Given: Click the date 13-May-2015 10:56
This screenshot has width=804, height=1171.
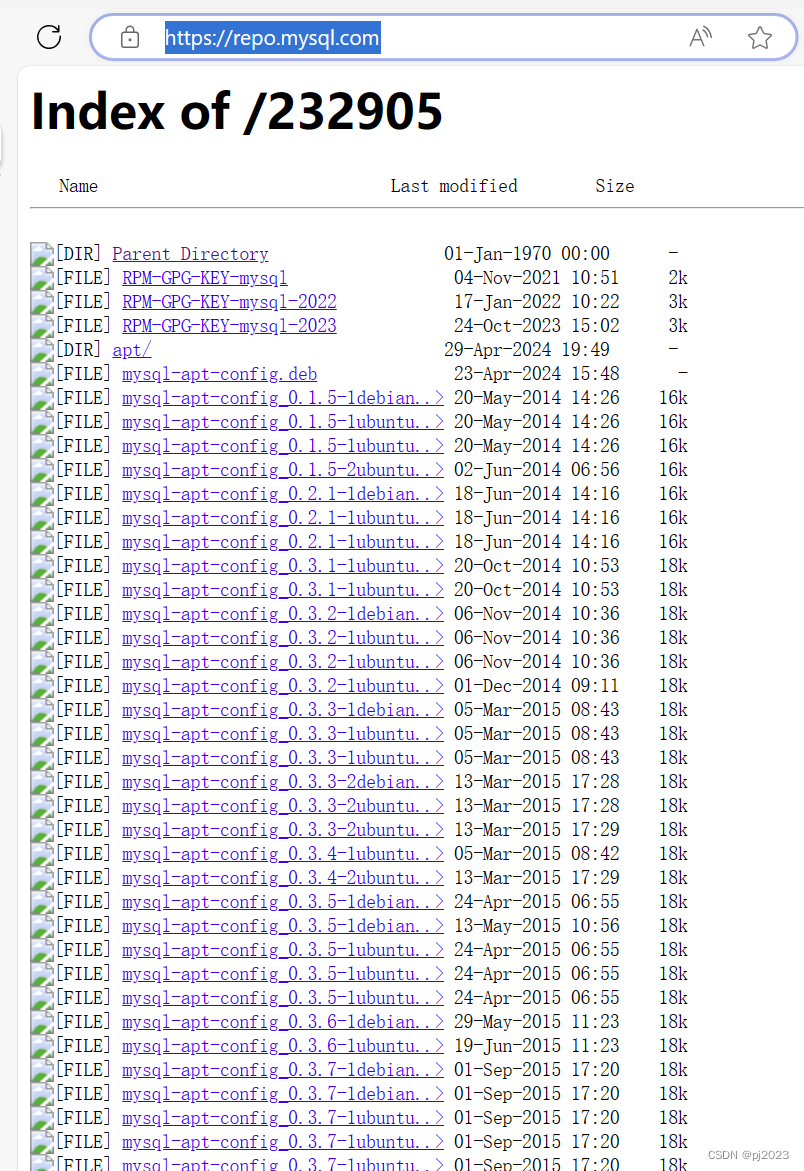Looking at the screenshot, I should click(x=537, y=925).
